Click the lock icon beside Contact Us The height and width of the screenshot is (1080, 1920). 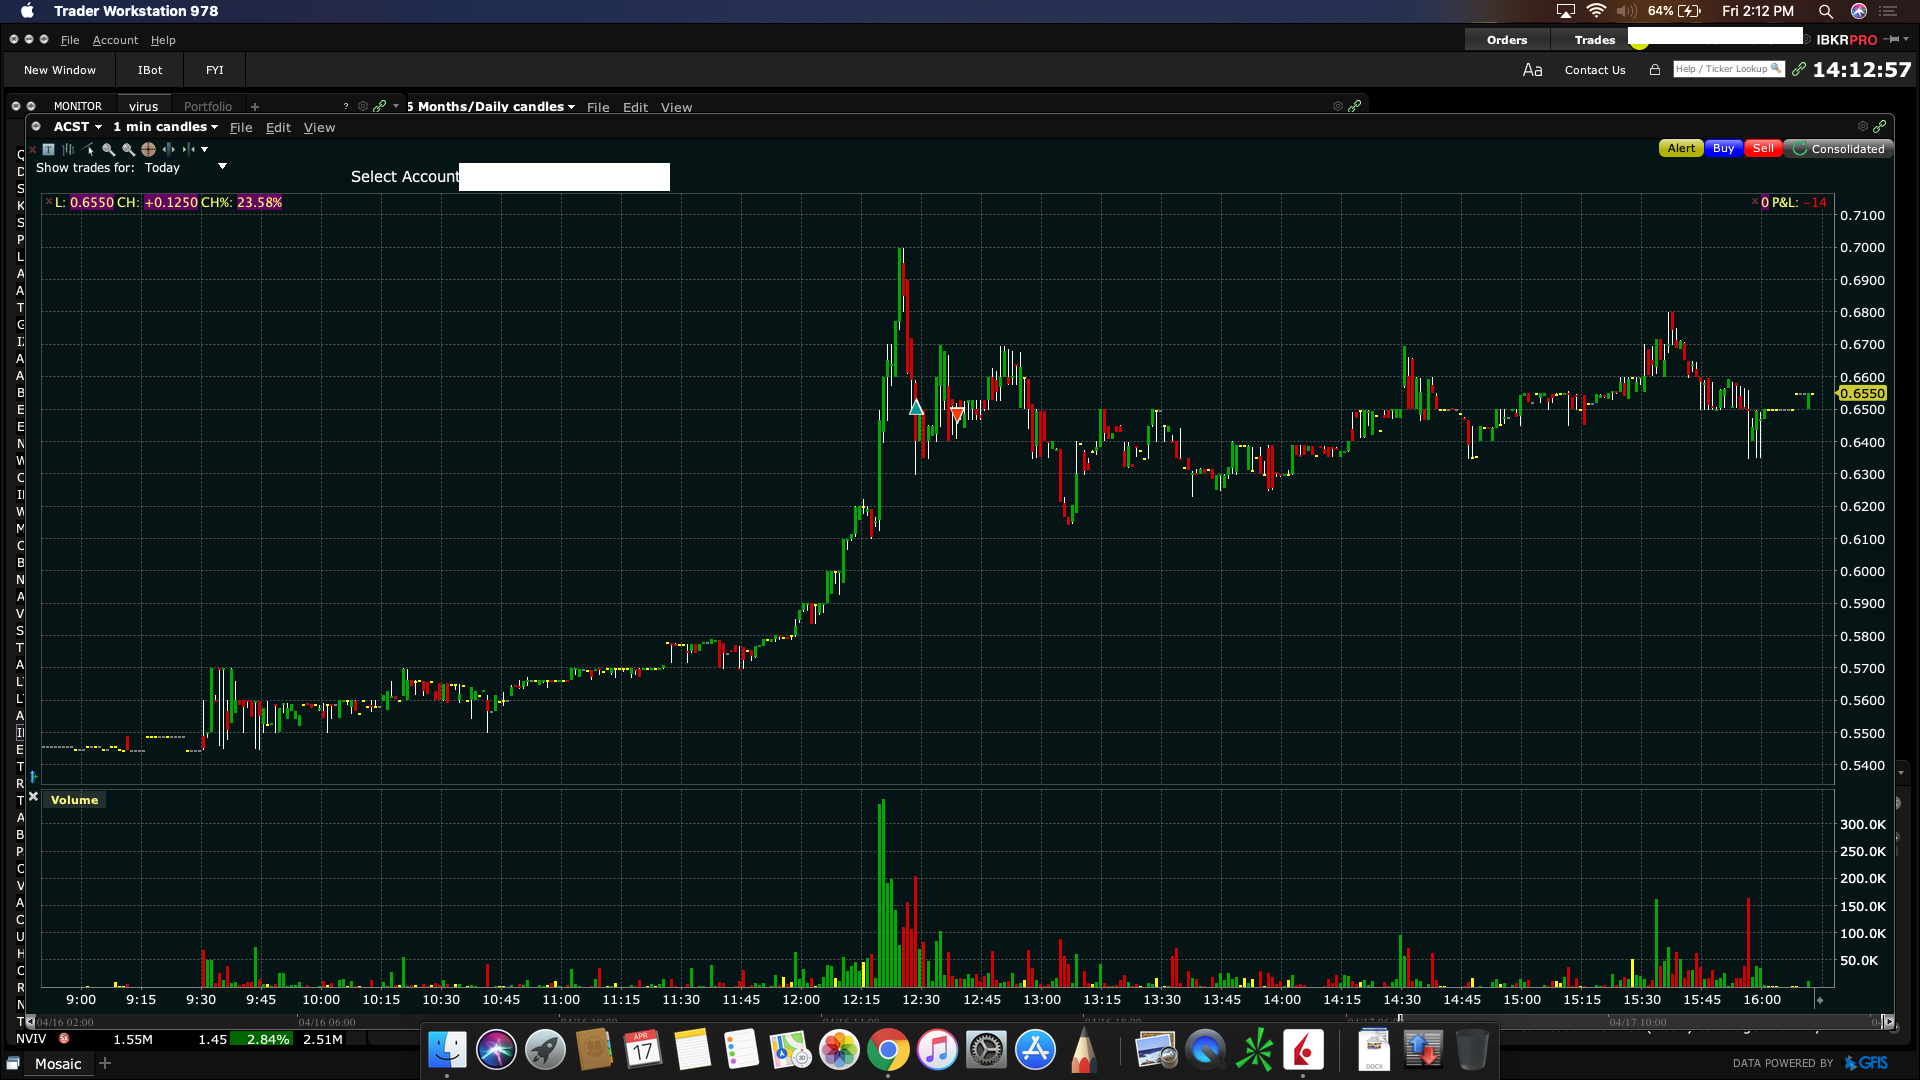tap(1655, 70)
